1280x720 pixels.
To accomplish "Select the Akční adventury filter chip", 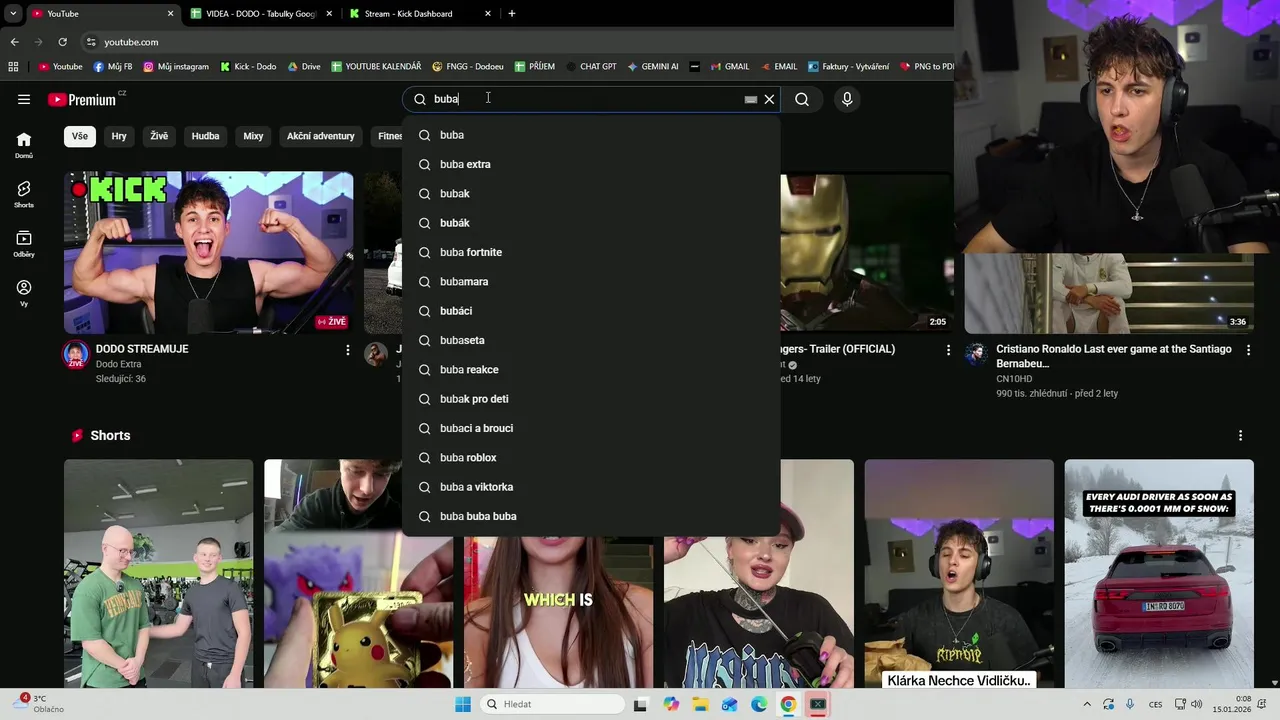I will tap(321, 136).
